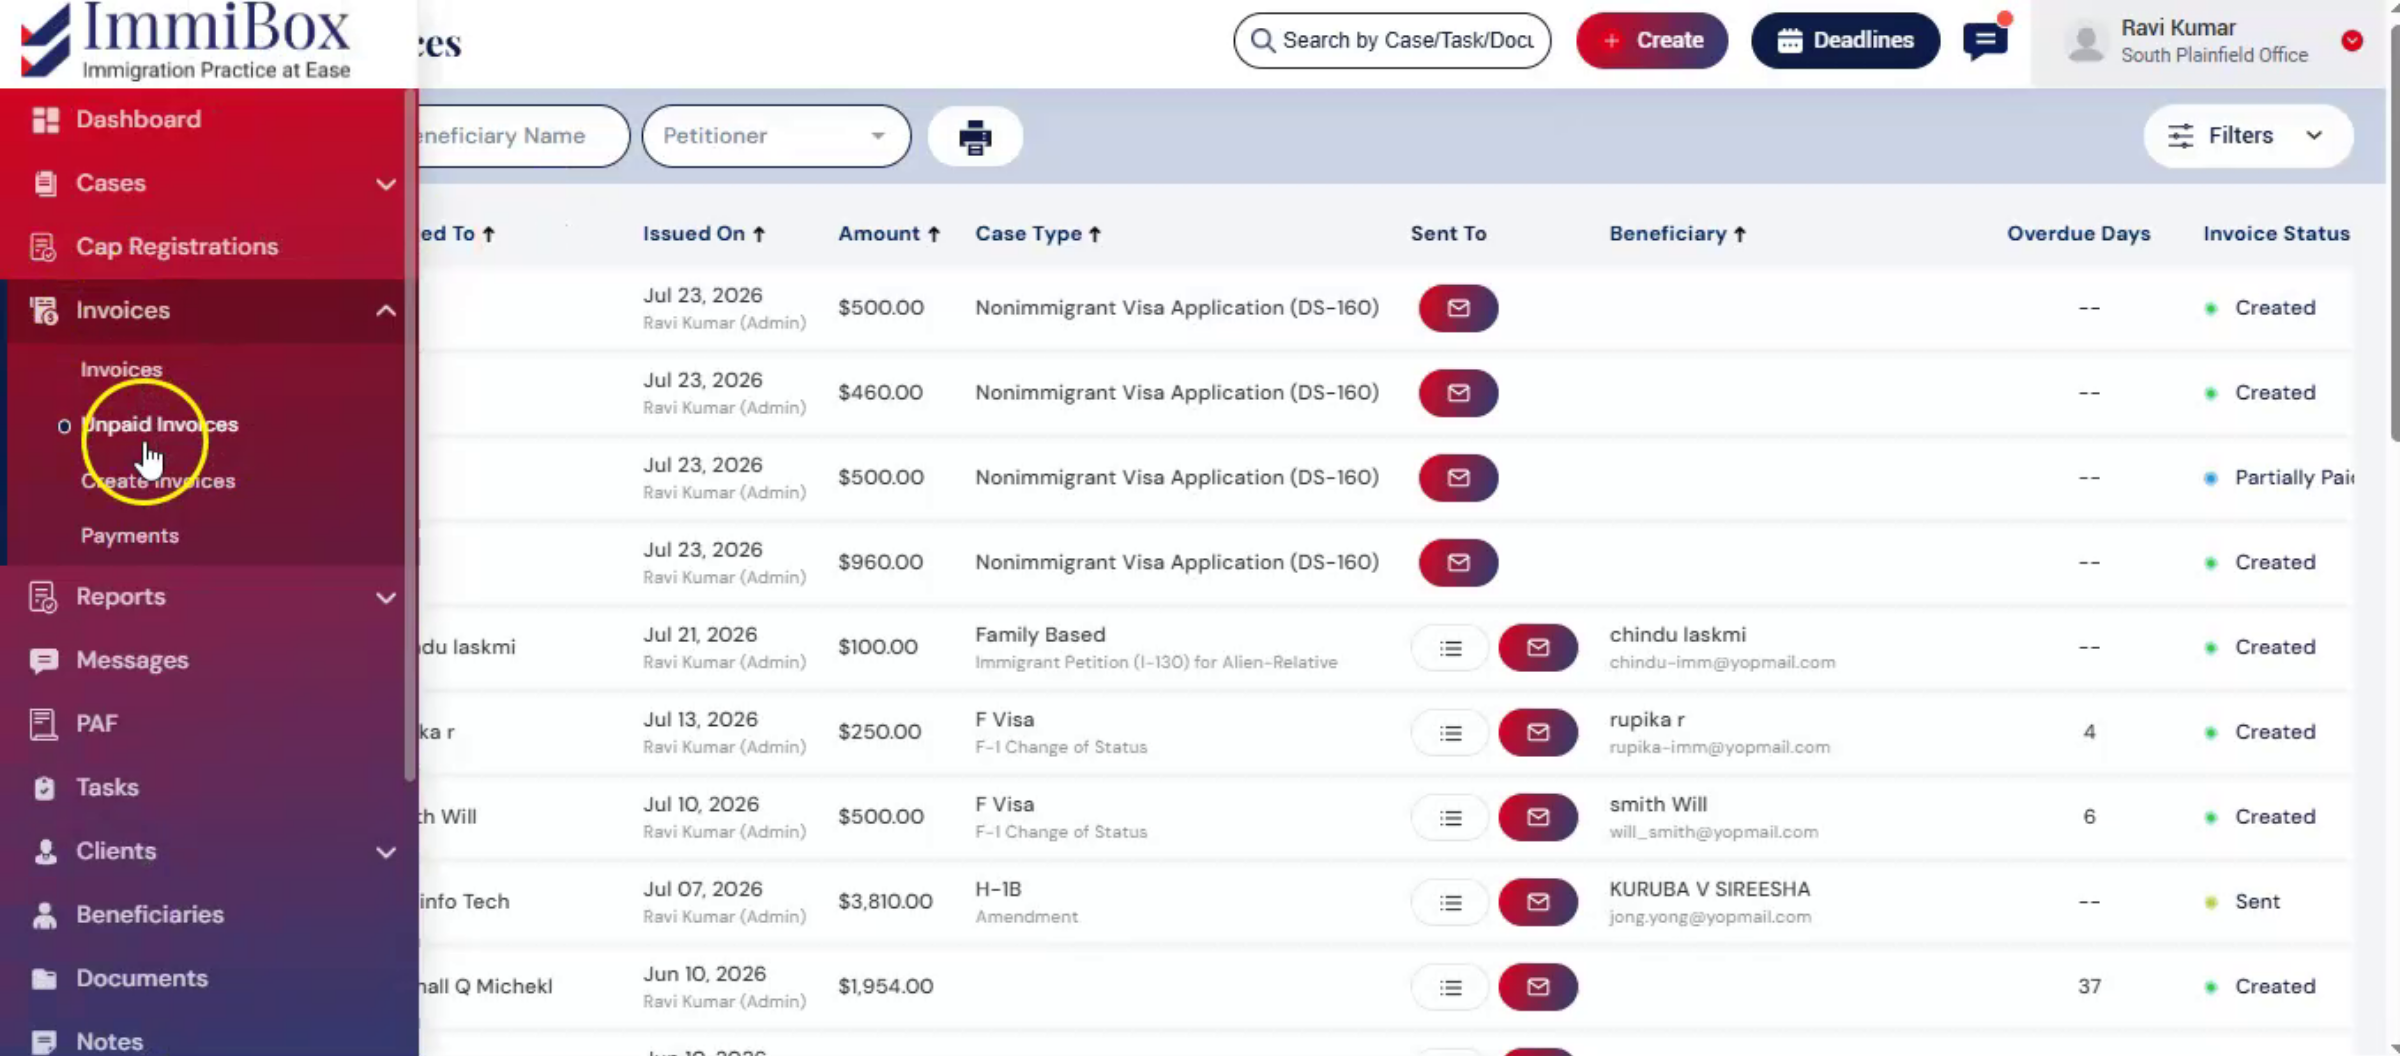2400x1056 pixels.
Task: Send email for chindu laskmi invoice
Action: tap(1538, 648)
